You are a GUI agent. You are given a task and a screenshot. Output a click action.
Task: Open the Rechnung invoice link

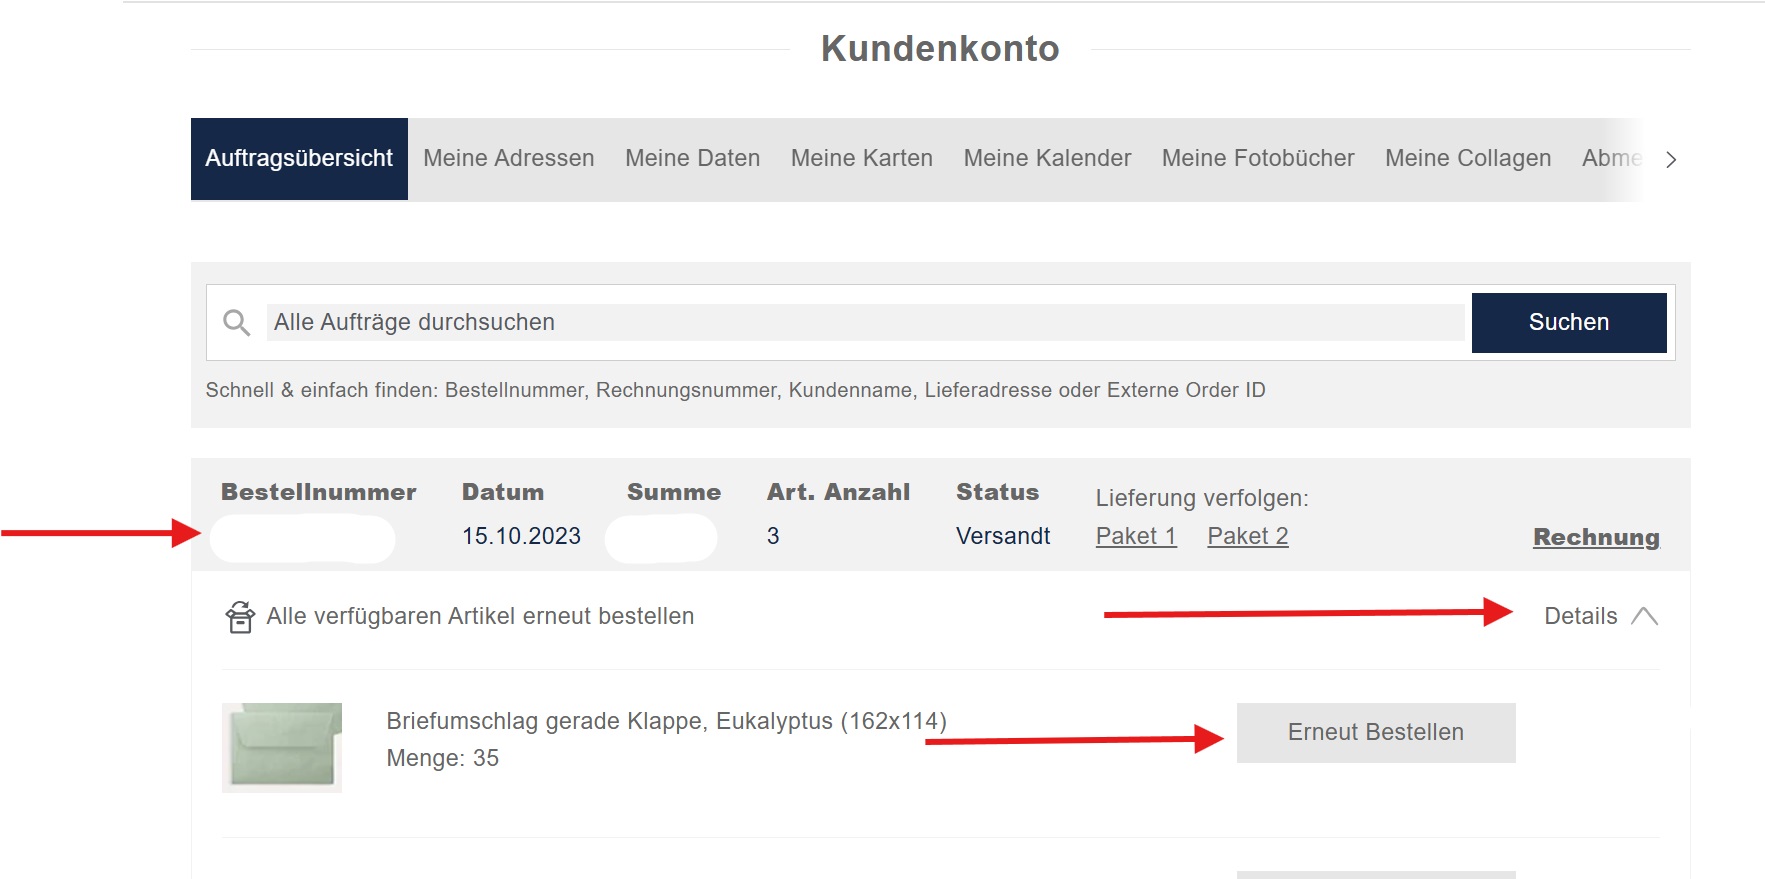pos(1596,537)
